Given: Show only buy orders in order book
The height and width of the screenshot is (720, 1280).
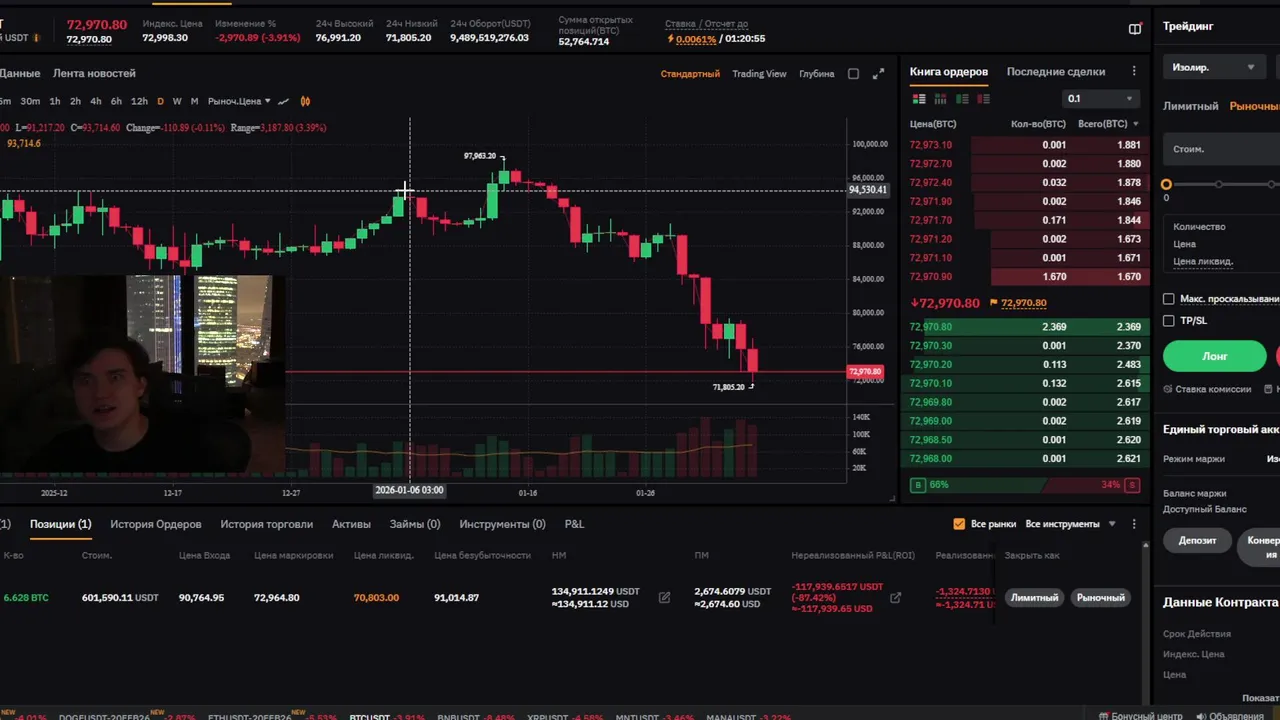Looking at the screenshot, I should 962,99.
